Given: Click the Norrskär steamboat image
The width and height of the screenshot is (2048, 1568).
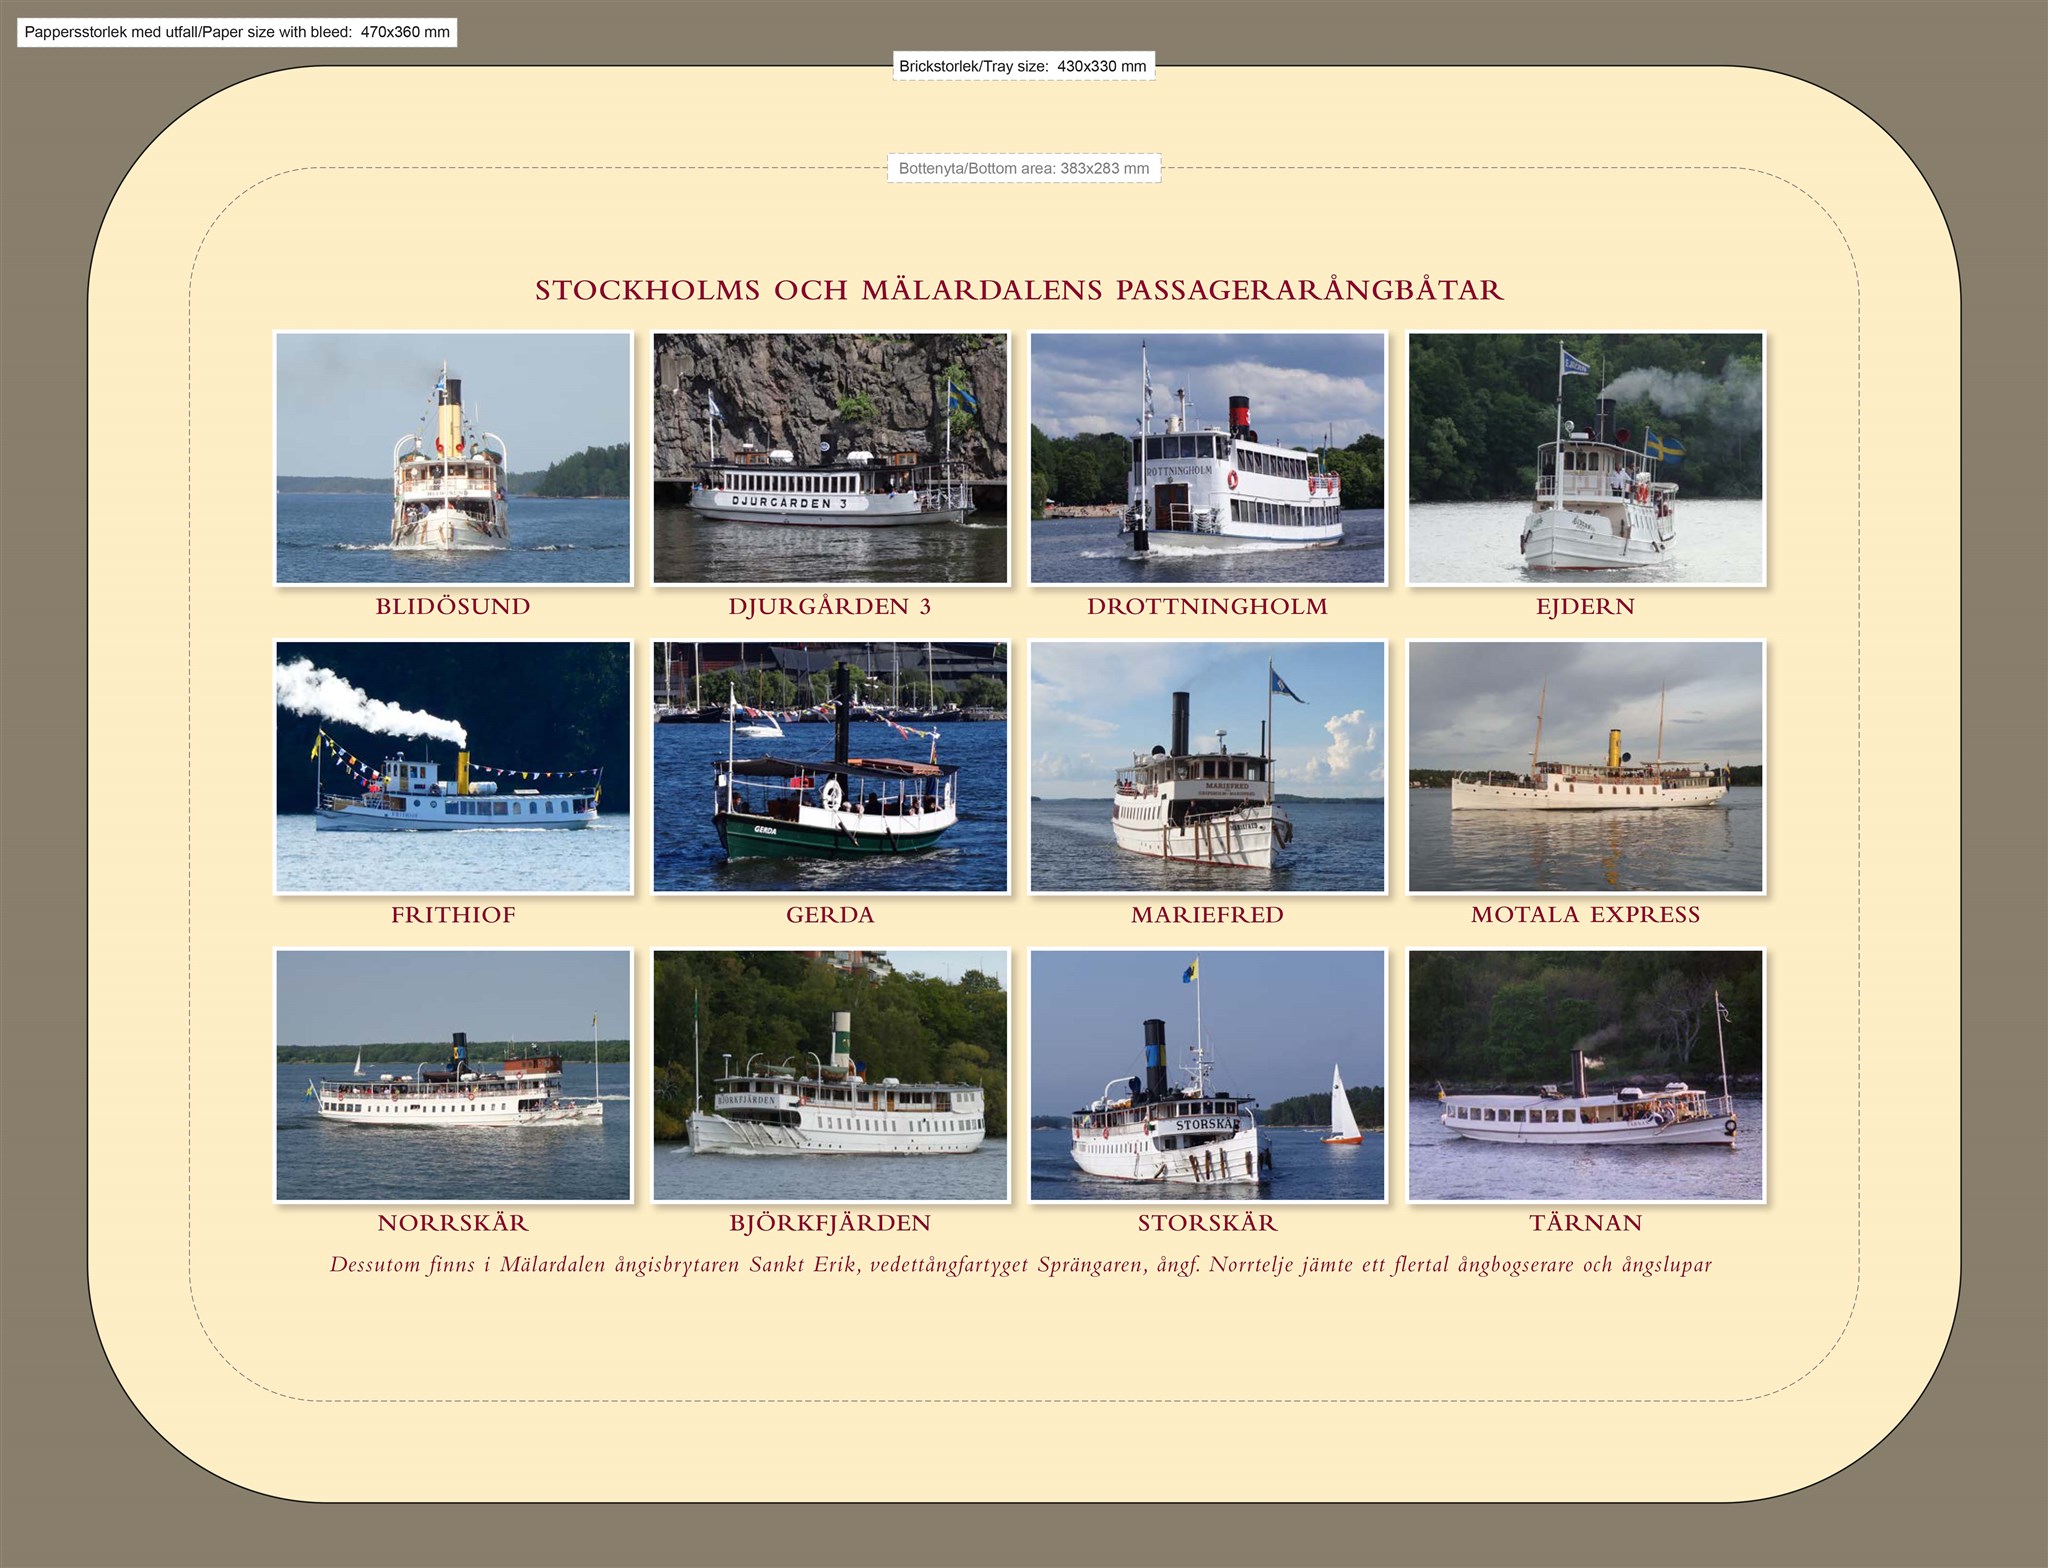Looking at the screenshot, I should click(x=453, y=1074).
